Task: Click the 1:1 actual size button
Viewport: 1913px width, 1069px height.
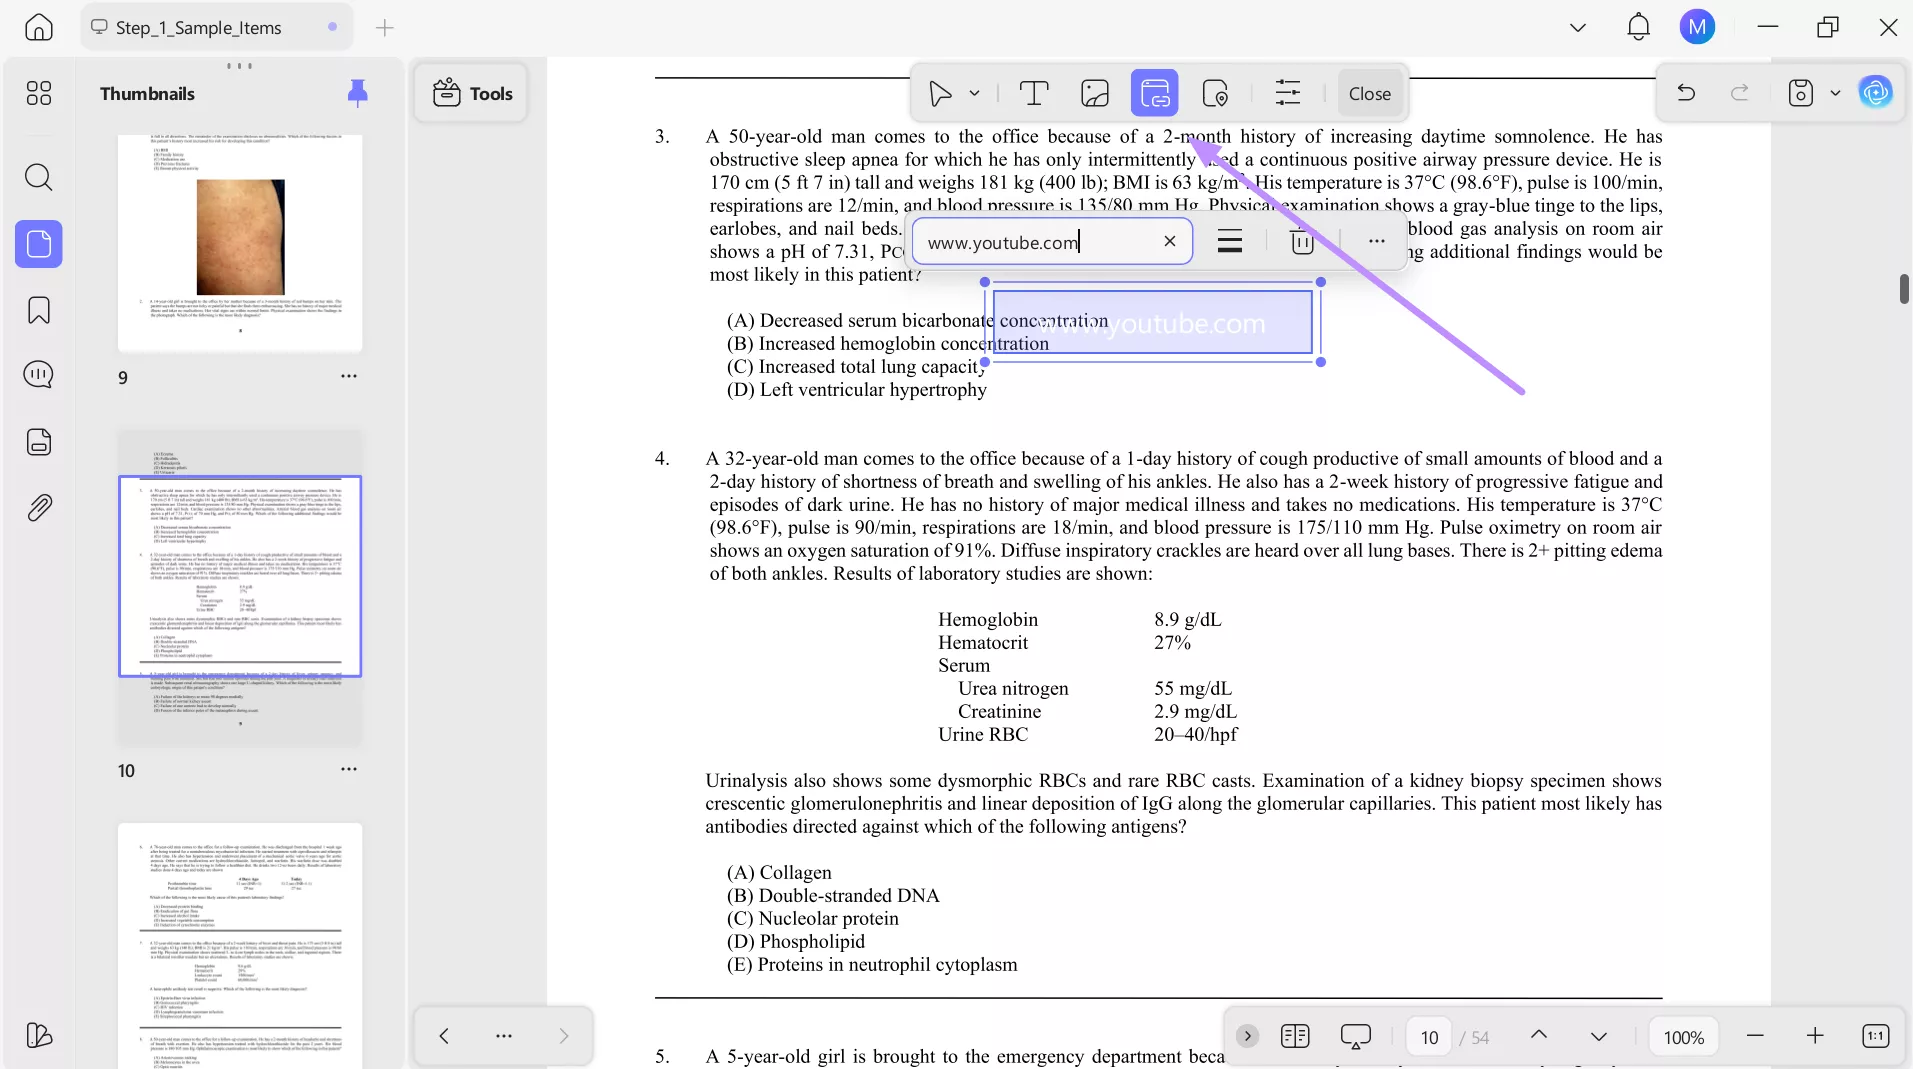Action: point(1876,1037)
